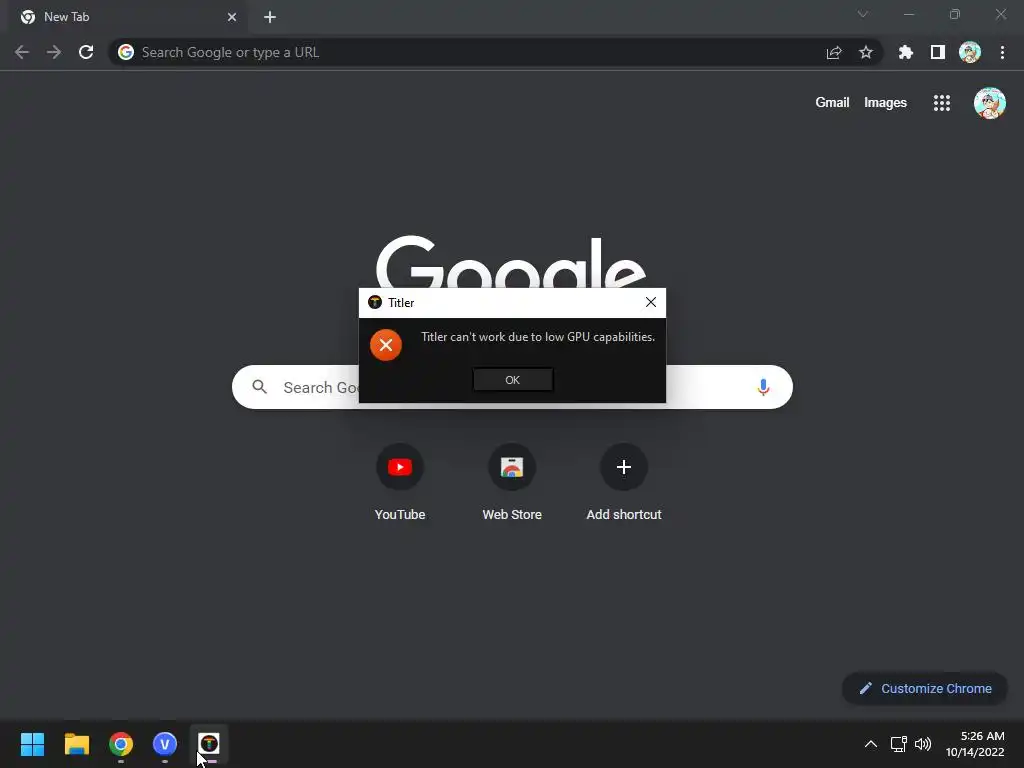Open the Extensions puzzle icon
Viewport: 1024px width, 768px height.
coord(906,52)
